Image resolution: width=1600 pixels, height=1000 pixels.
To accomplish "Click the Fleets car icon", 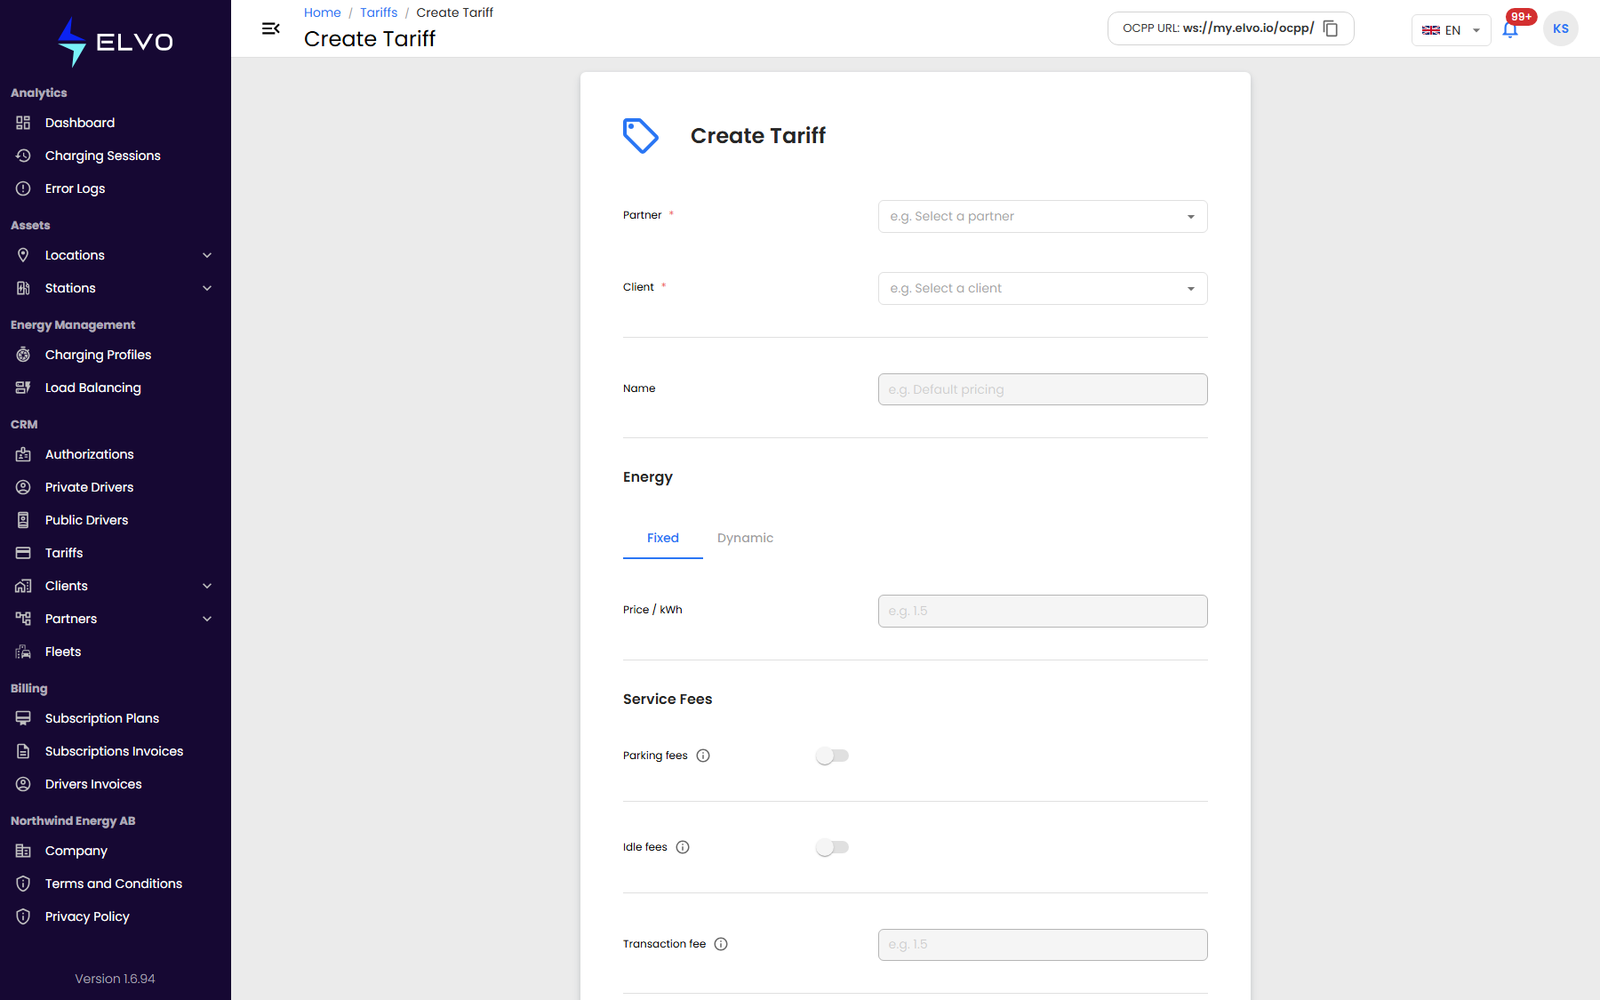I will point(23,652).
